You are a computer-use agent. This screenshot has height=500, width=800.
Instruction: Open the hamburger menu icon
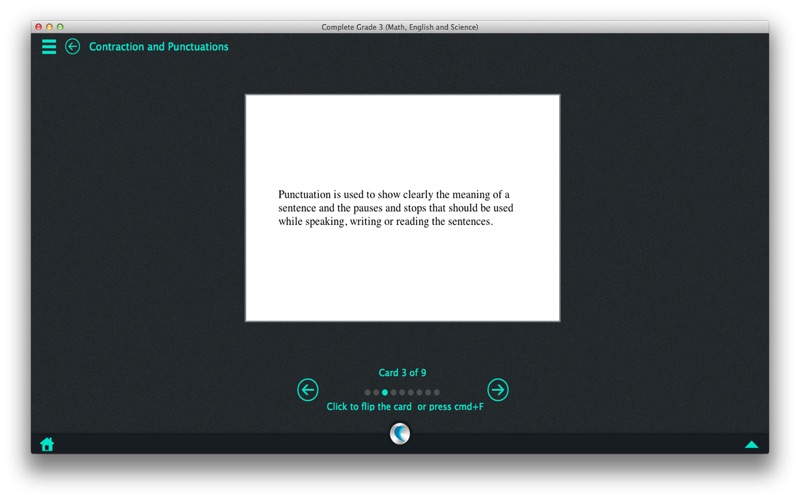pos(49,46)
